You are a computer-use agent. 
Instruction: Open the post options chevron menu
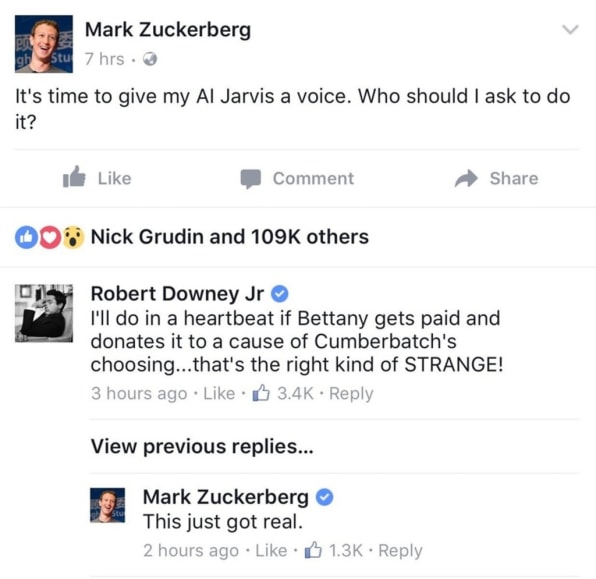(x=570, y=29)
